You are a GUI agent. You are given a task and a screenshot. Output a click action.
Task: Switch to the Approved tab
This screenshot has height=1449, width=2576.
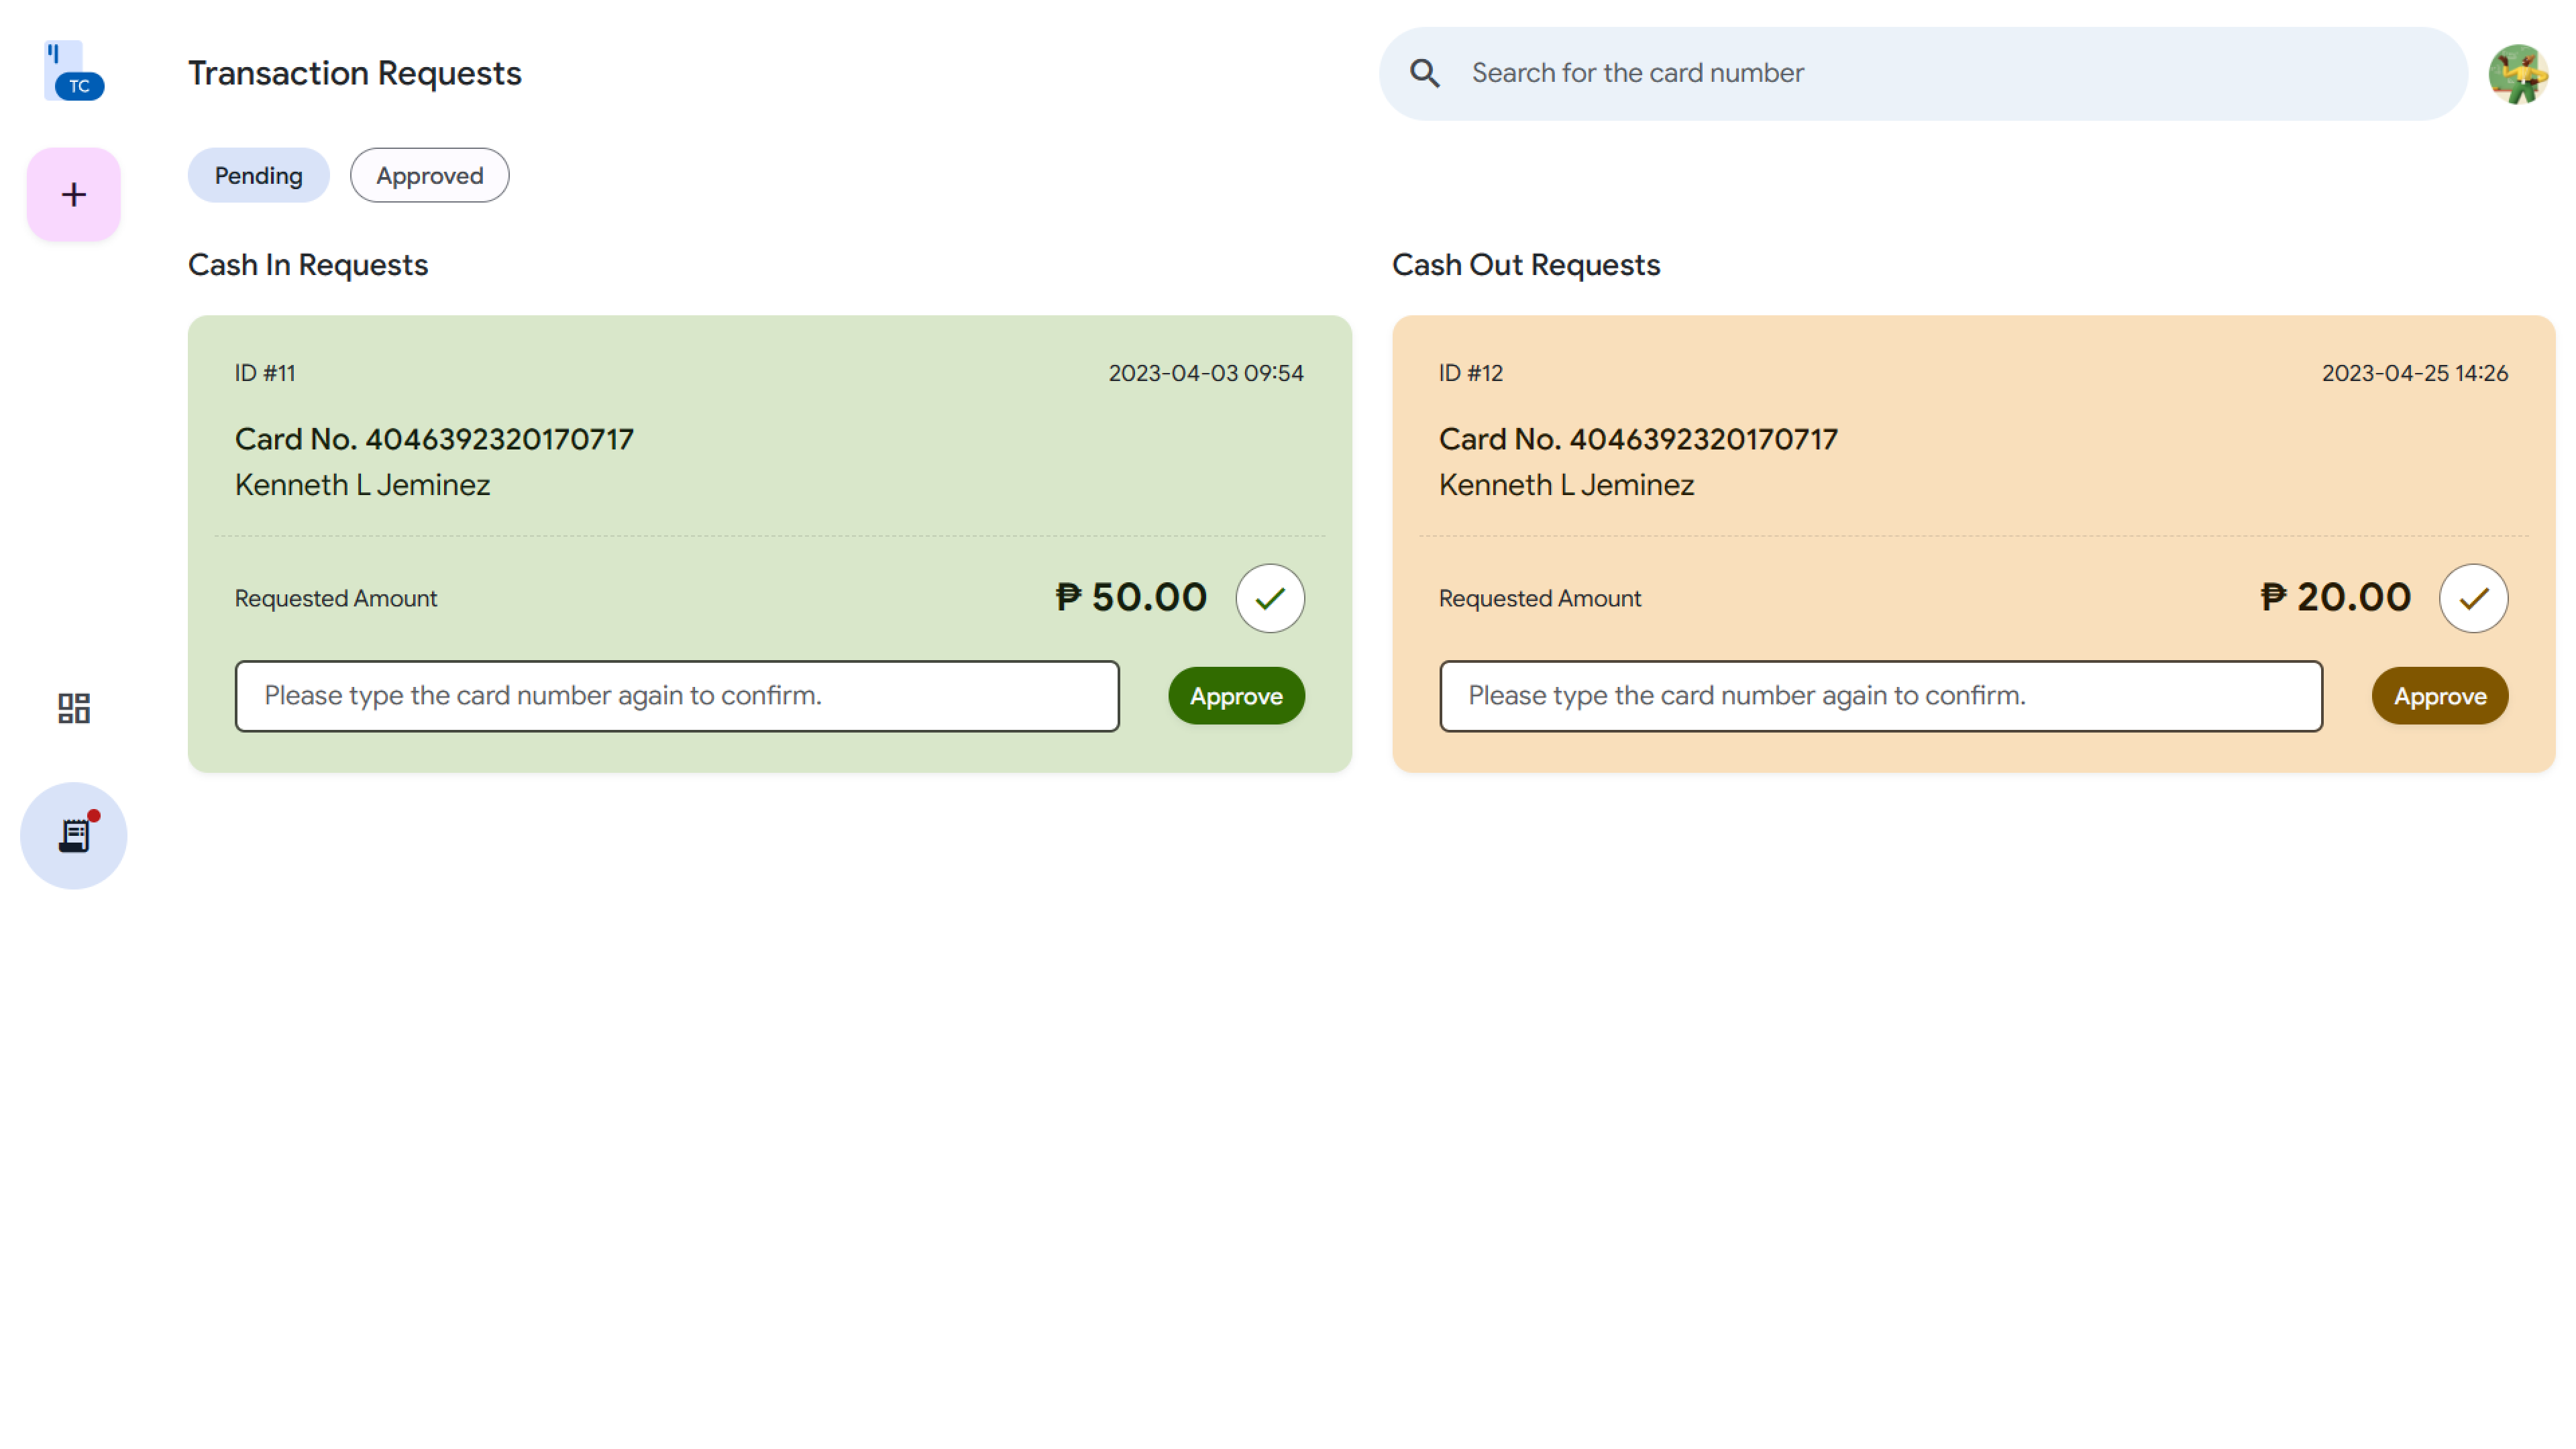[x=429, y=175]
